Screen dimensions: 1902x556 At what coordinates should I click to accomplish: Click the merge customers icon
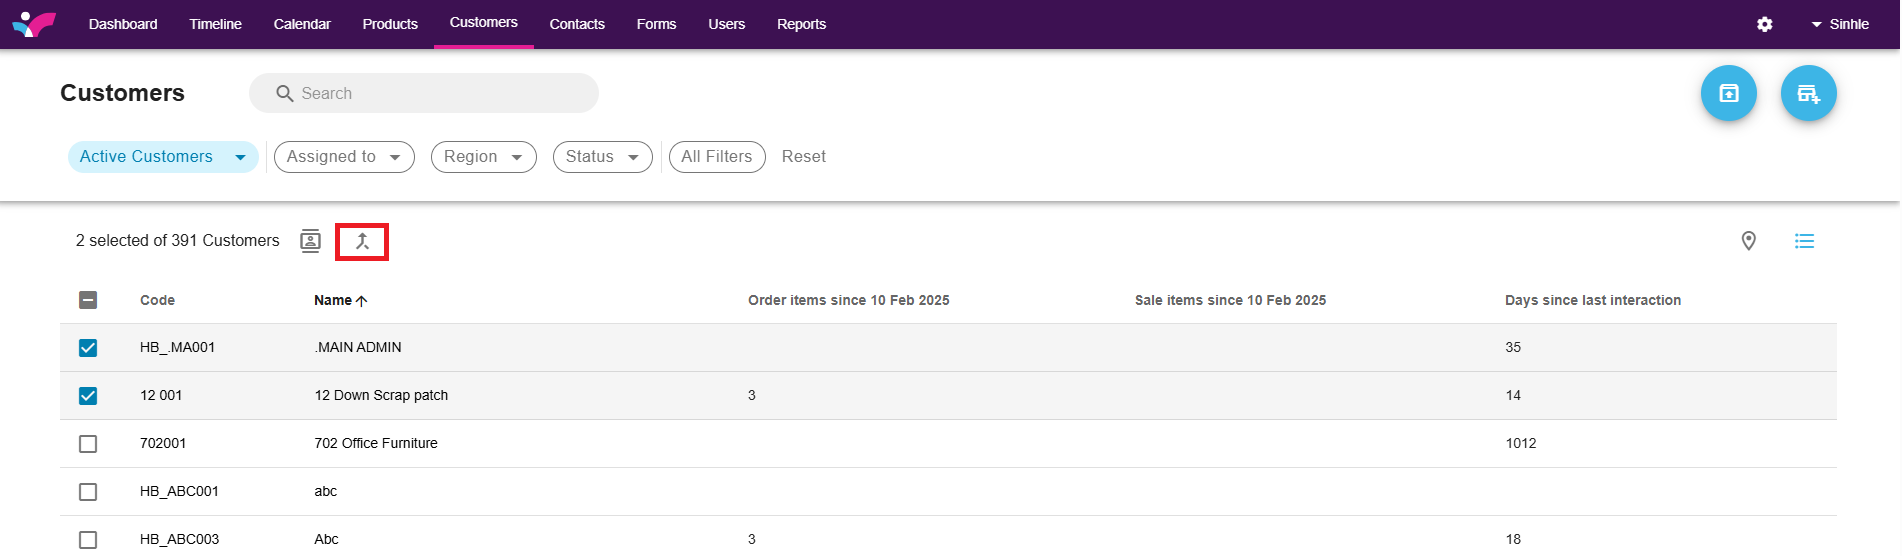pyautogui.click(x=362, y=241)
